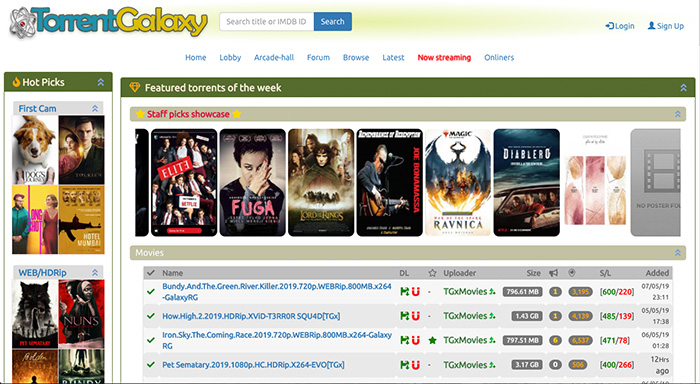Open the Now streaming menu item
700x384 pixels.
click(x=444, y=58)
